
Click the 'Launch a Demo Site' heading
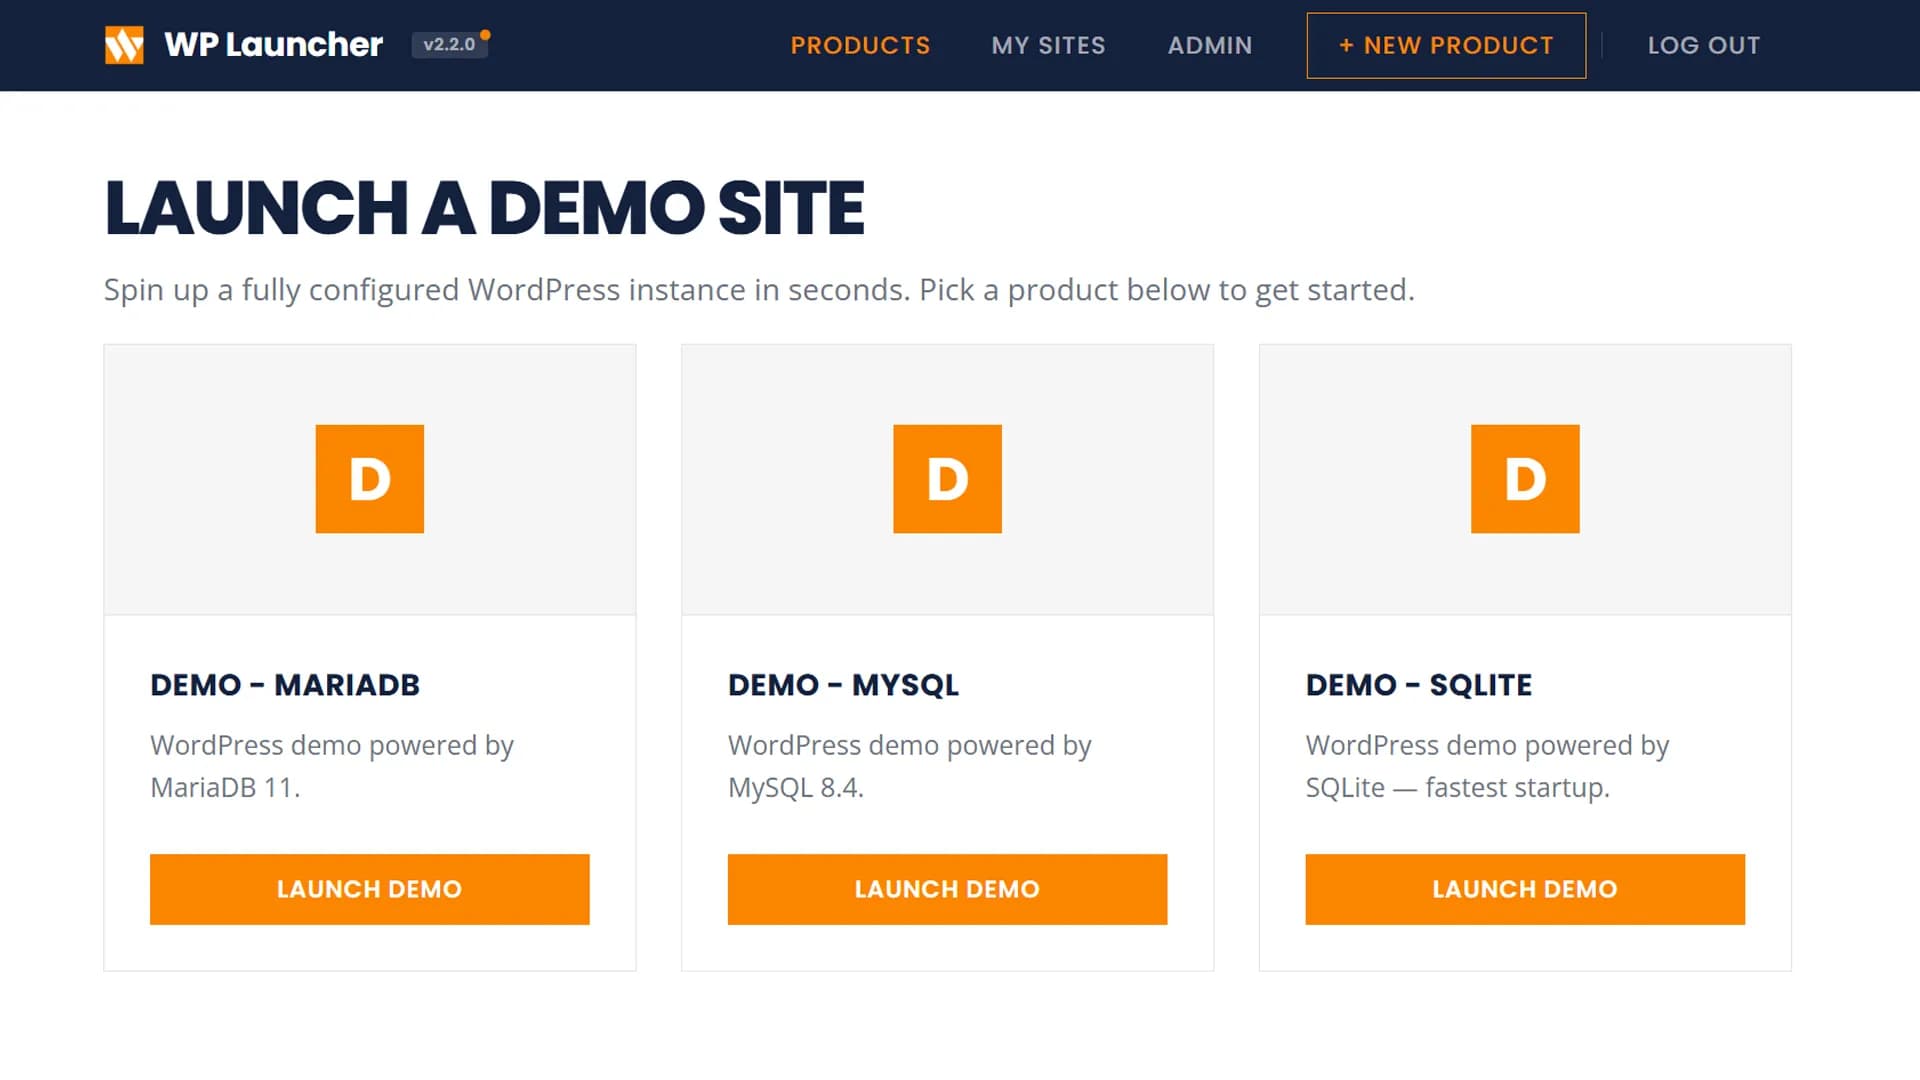[x=484, y=208]
